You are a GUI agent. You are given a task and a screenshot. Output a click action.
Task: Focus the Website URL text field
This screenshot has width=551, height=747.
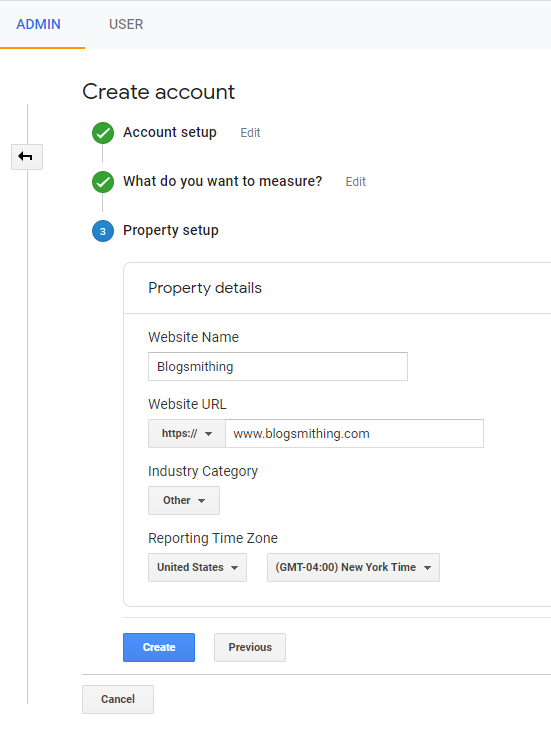click(x=354, y=434)
